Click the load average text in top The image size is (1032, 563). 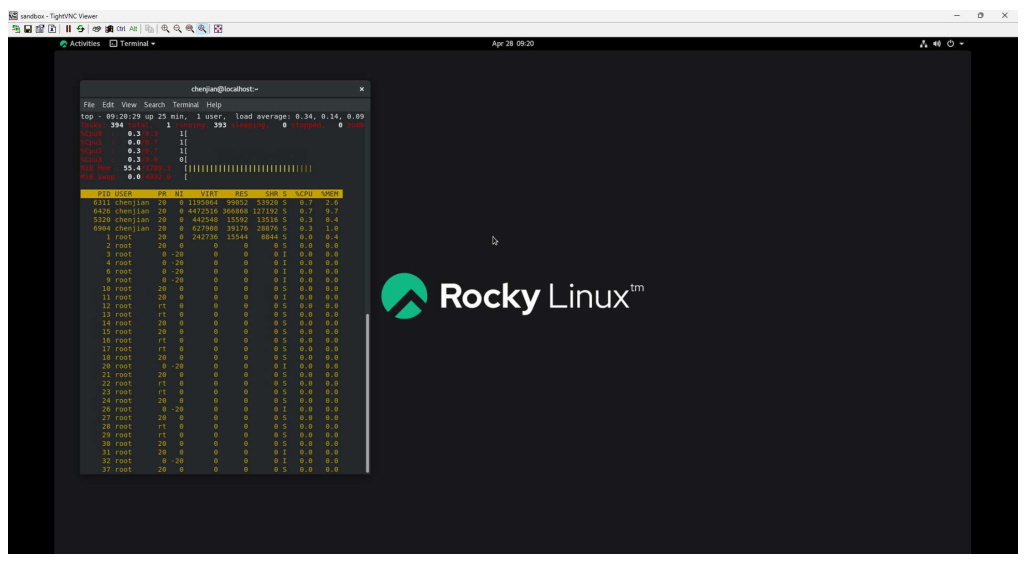tap(299, 117)
